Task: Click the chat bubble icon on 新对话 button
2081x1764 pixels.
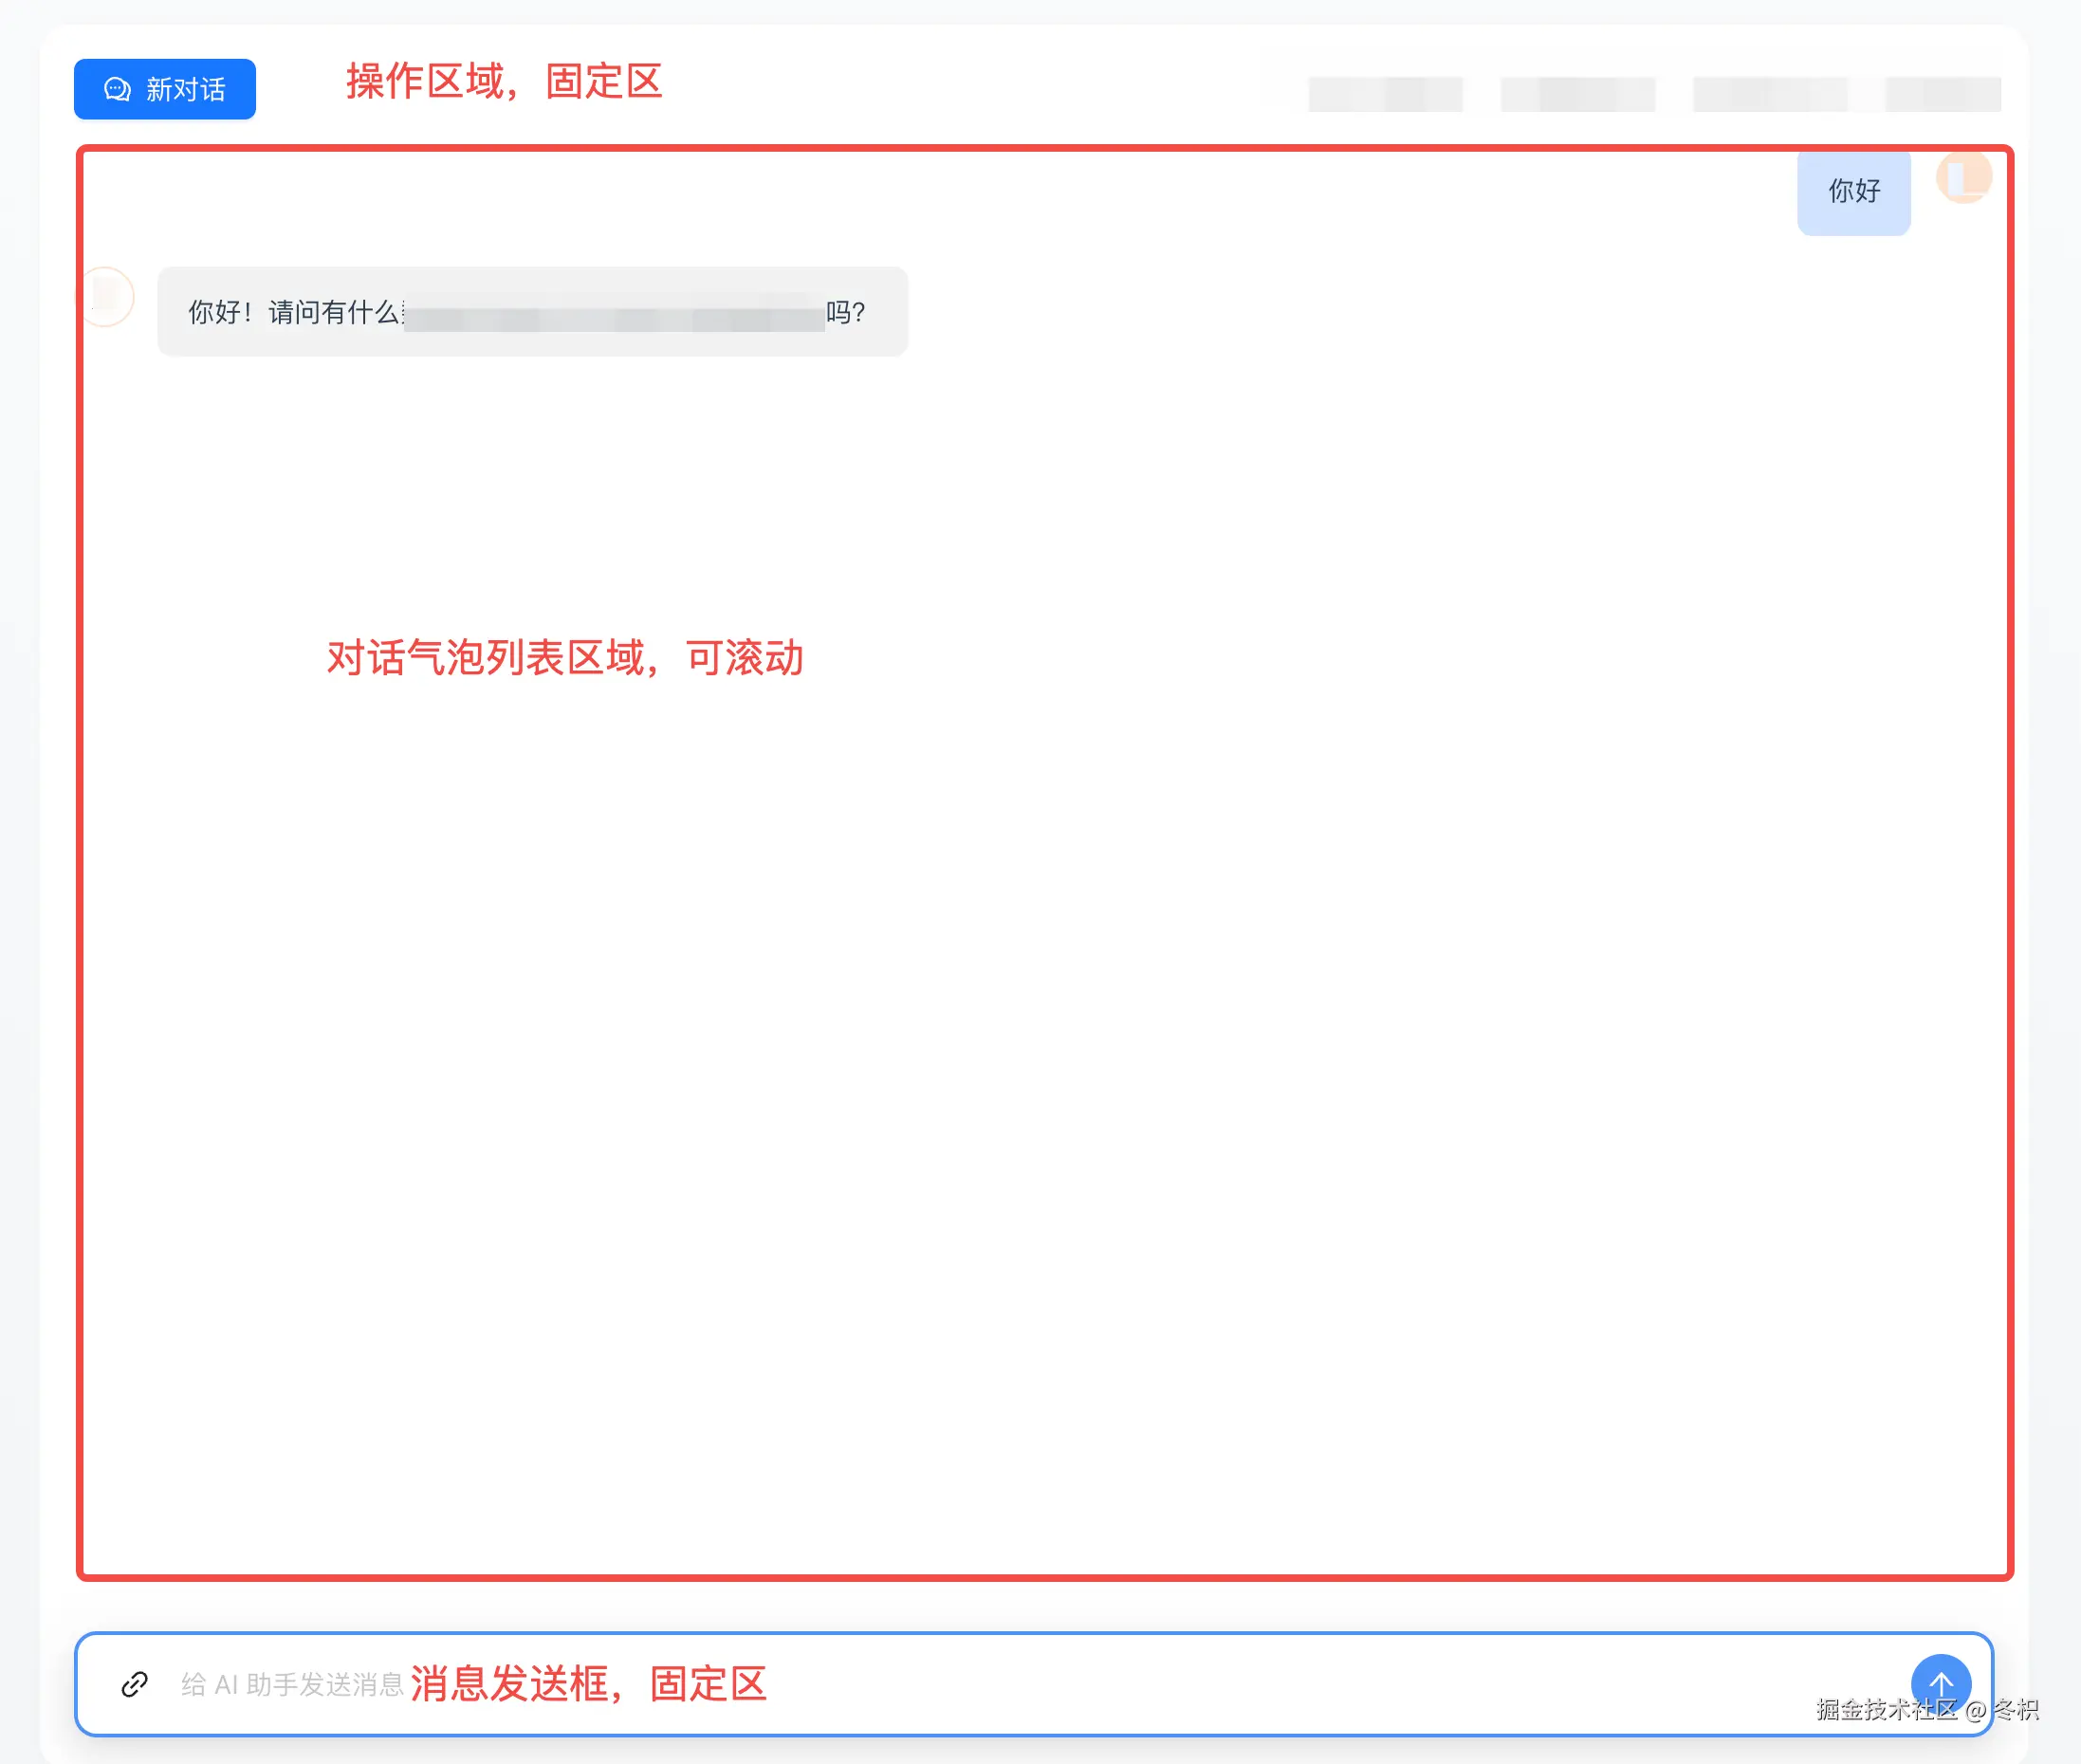Action: (117, 89)
